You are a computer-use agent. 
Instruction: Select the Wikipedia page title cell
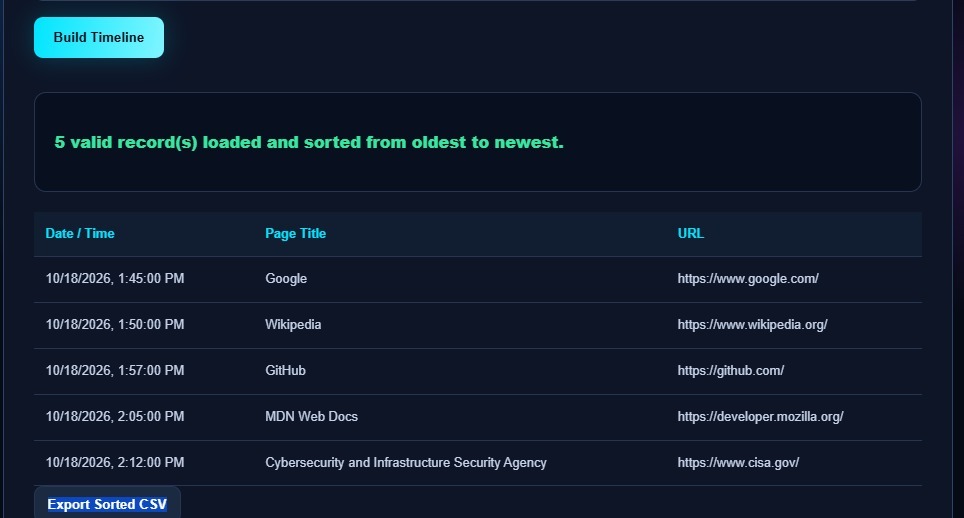pyautogui.click(x=293, y=324)
